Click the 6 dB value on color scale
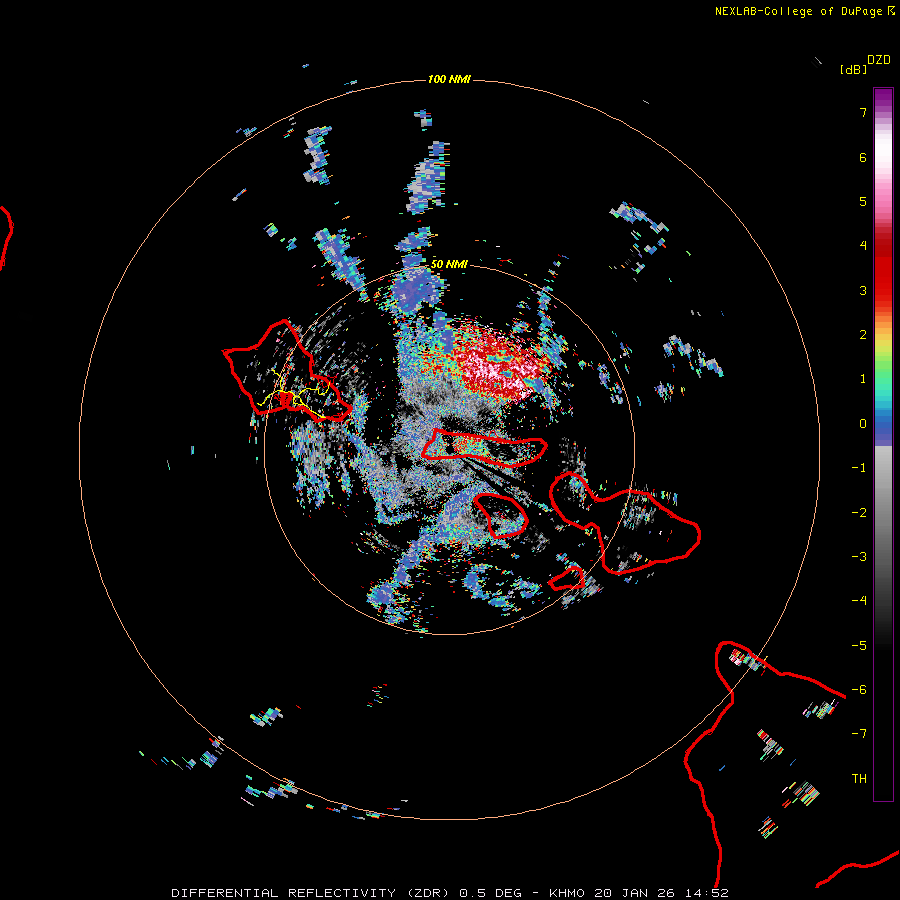This screenshot has height=900, width=900. 863,157
